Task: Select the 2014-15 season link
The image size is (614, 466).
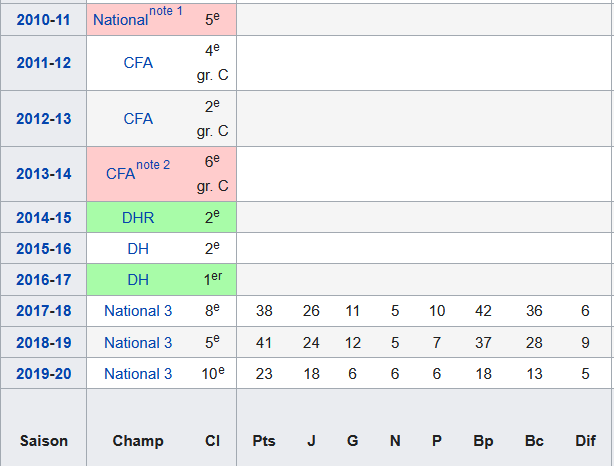Action: tap(43, 217)
